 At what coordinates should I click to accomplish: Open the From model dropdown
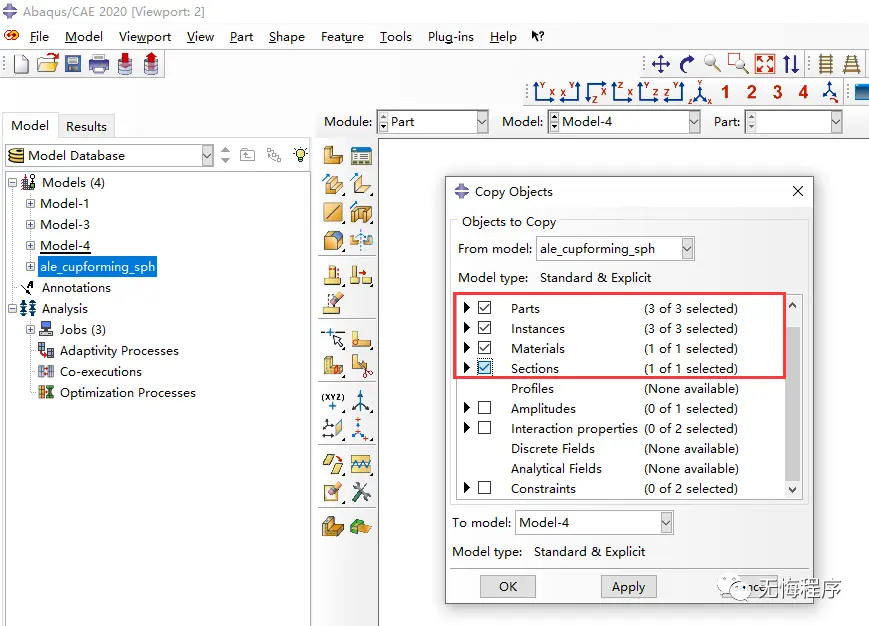point(687,249)
